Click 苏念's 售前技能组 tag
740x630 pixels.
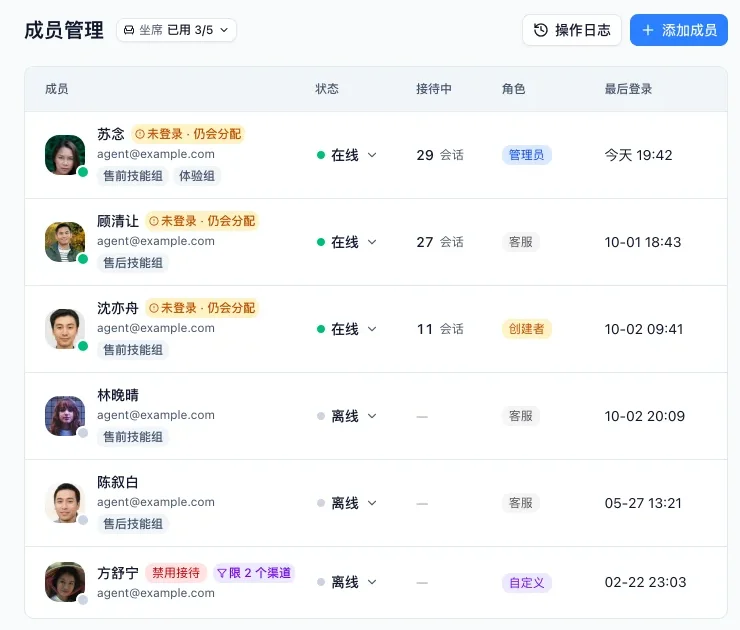tap(133, 176)
